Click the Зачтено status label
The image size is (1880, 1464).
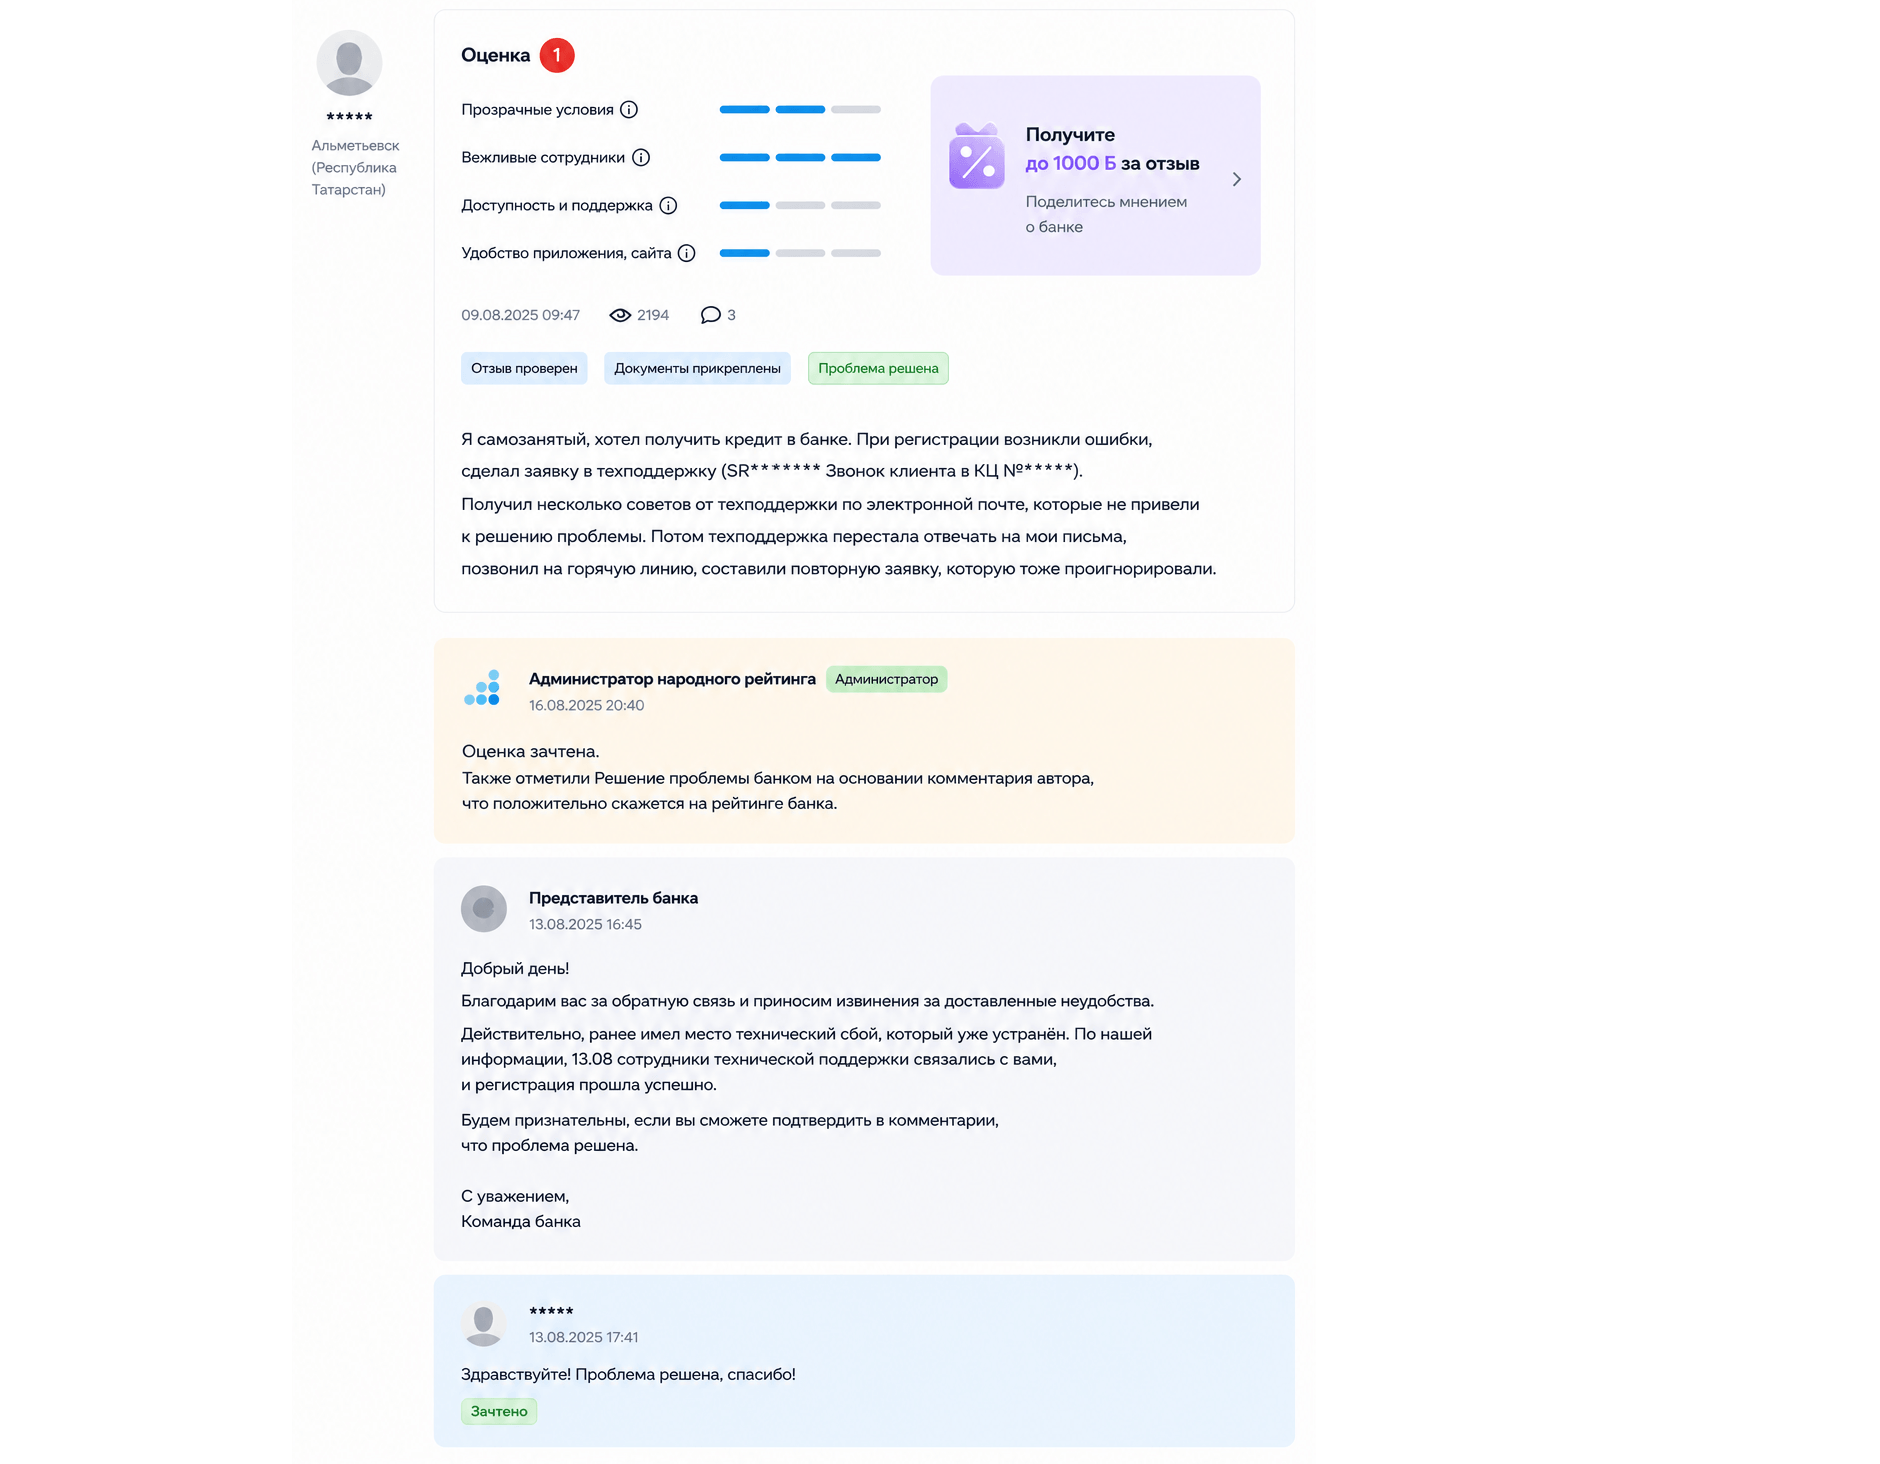[x=499, y=1412]
